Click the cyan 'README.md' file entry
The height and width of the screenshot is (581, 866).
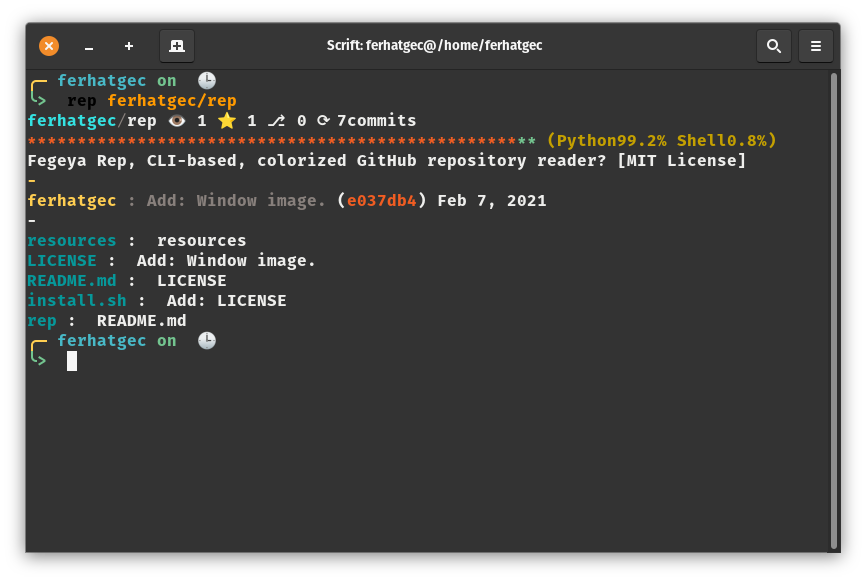[72, 281]
